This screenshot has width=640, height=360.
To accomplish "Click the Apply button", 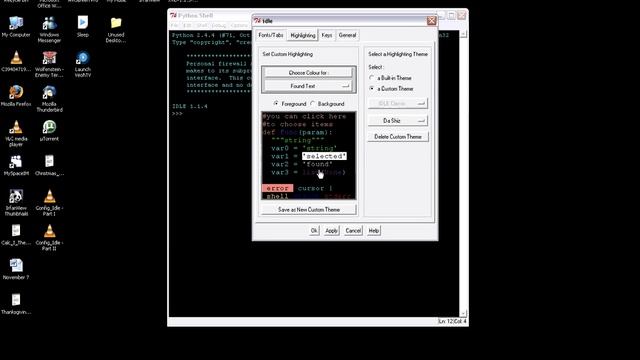I will click(x=331, y=231).
